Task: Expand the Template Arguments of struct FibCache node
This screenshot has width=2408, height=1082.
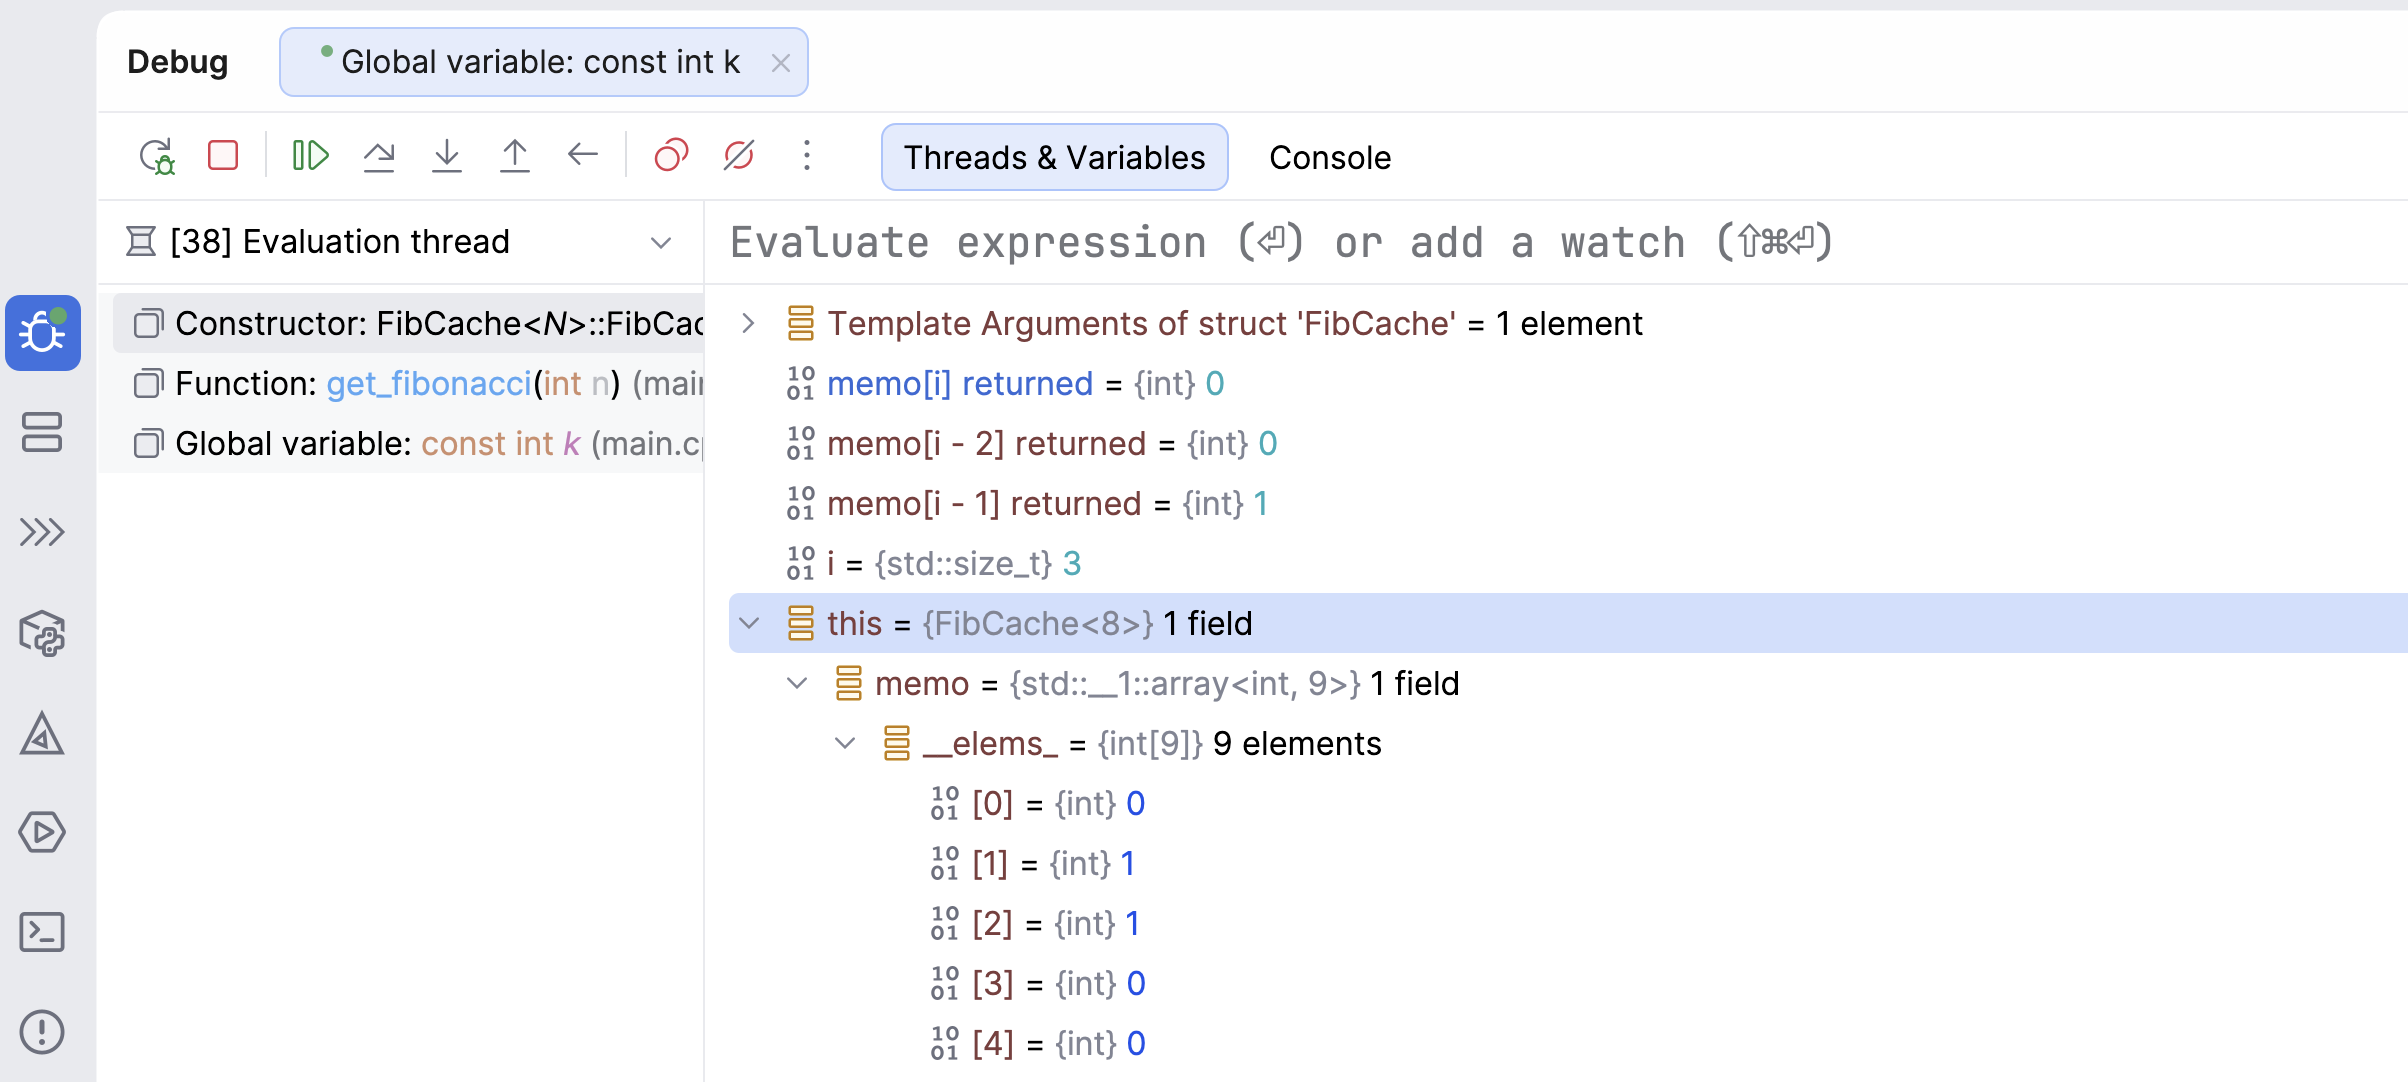Action: click(749, 323)
